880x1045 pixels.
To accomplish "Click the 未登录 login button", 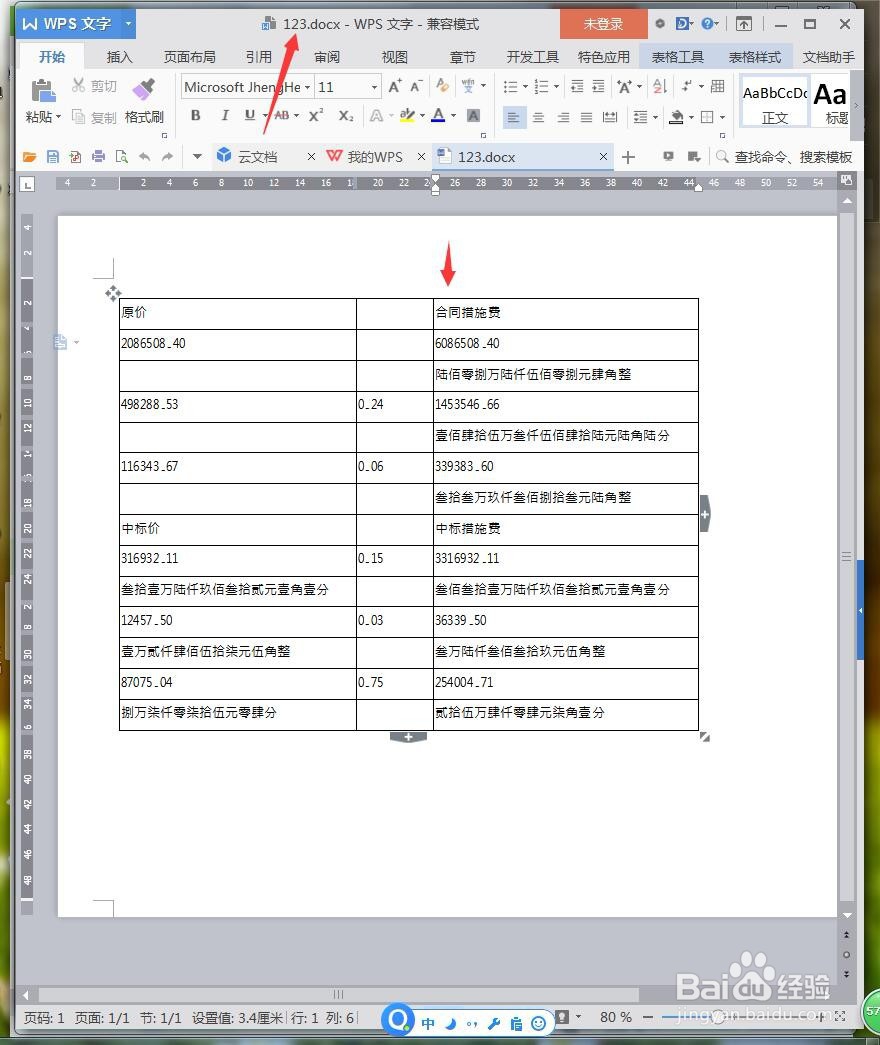I will [x=603, y=25].
